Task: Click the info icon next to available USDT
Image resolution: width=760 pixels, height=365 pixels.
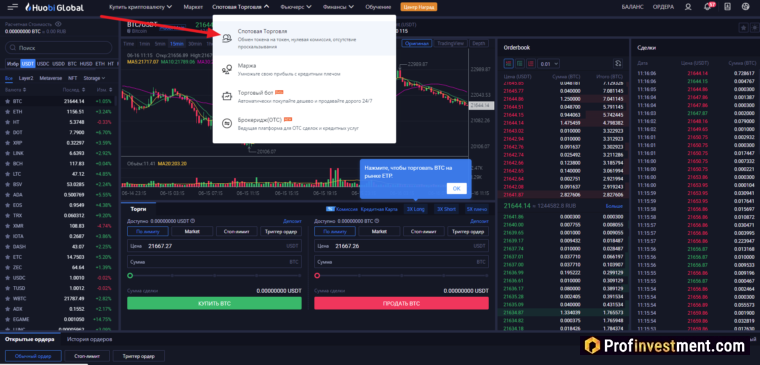Action: [193, 221]
